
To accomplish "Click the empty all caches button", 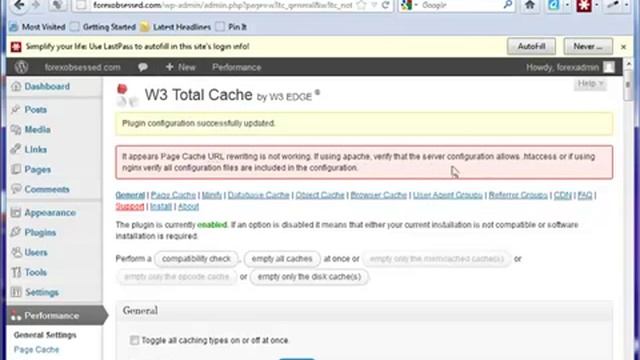I will coord(282,259).
